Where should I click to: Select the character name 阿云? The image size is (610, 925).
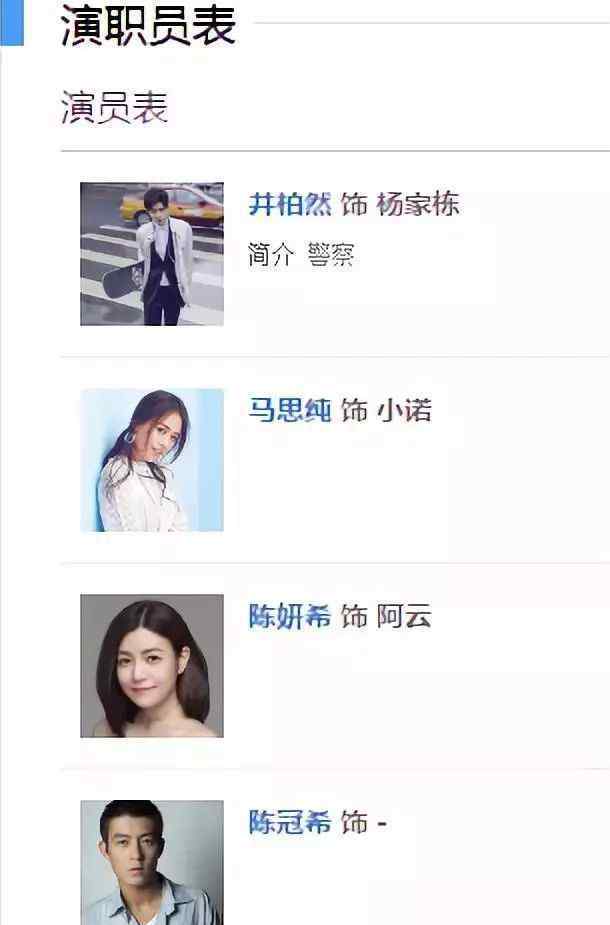[404, 616]
